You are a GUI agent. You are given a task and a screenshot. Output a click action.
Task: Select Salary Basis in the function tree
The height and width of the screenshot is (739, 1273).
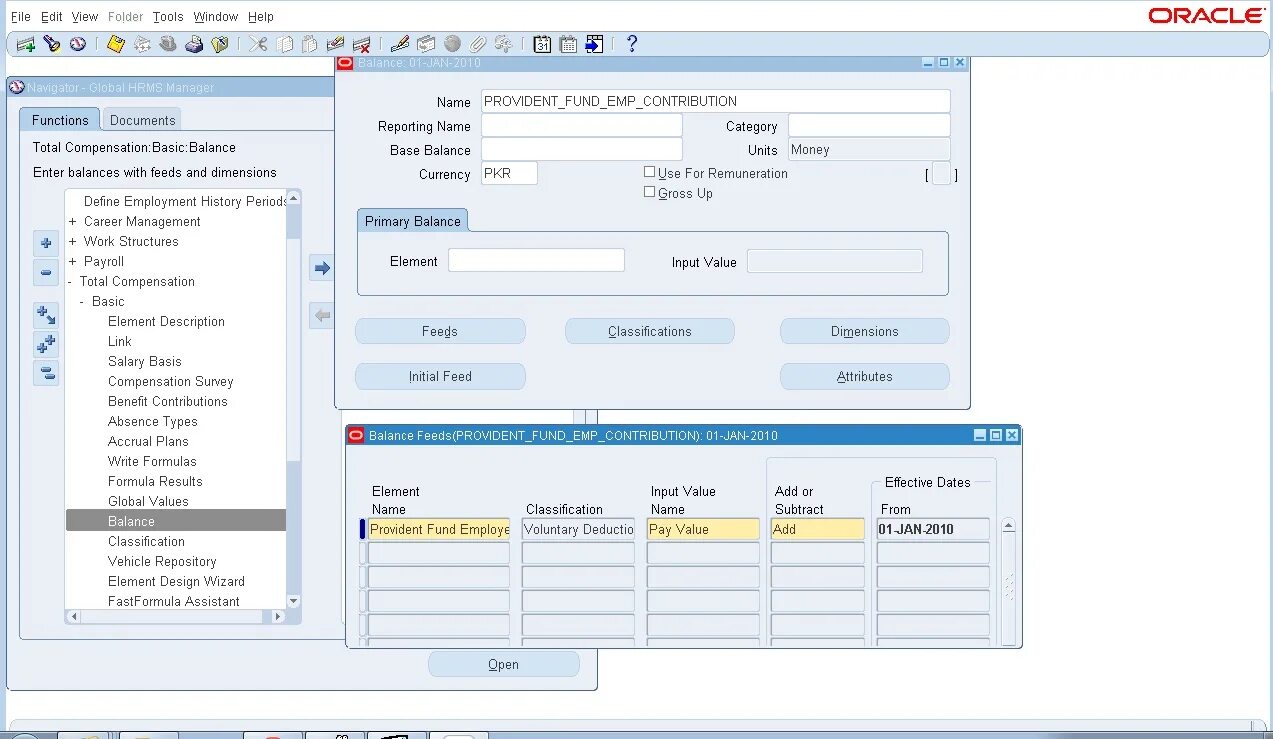coord(145,362)
